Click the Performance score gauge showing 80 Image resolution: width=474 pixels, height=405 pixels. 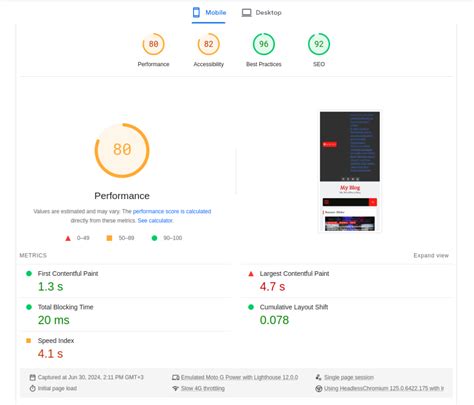[x=153, y=44]
